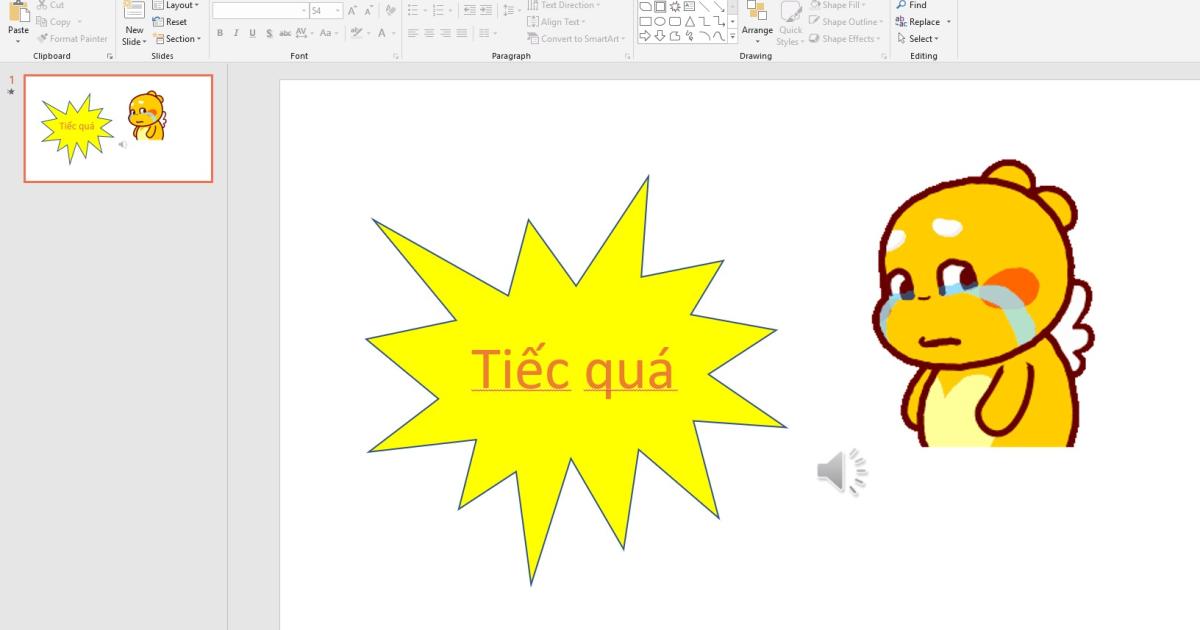Image resolution: width=1200 pixels, height=630 pixels.
Task: Click the Format Painter button
Action: click(x=71, y=39)
